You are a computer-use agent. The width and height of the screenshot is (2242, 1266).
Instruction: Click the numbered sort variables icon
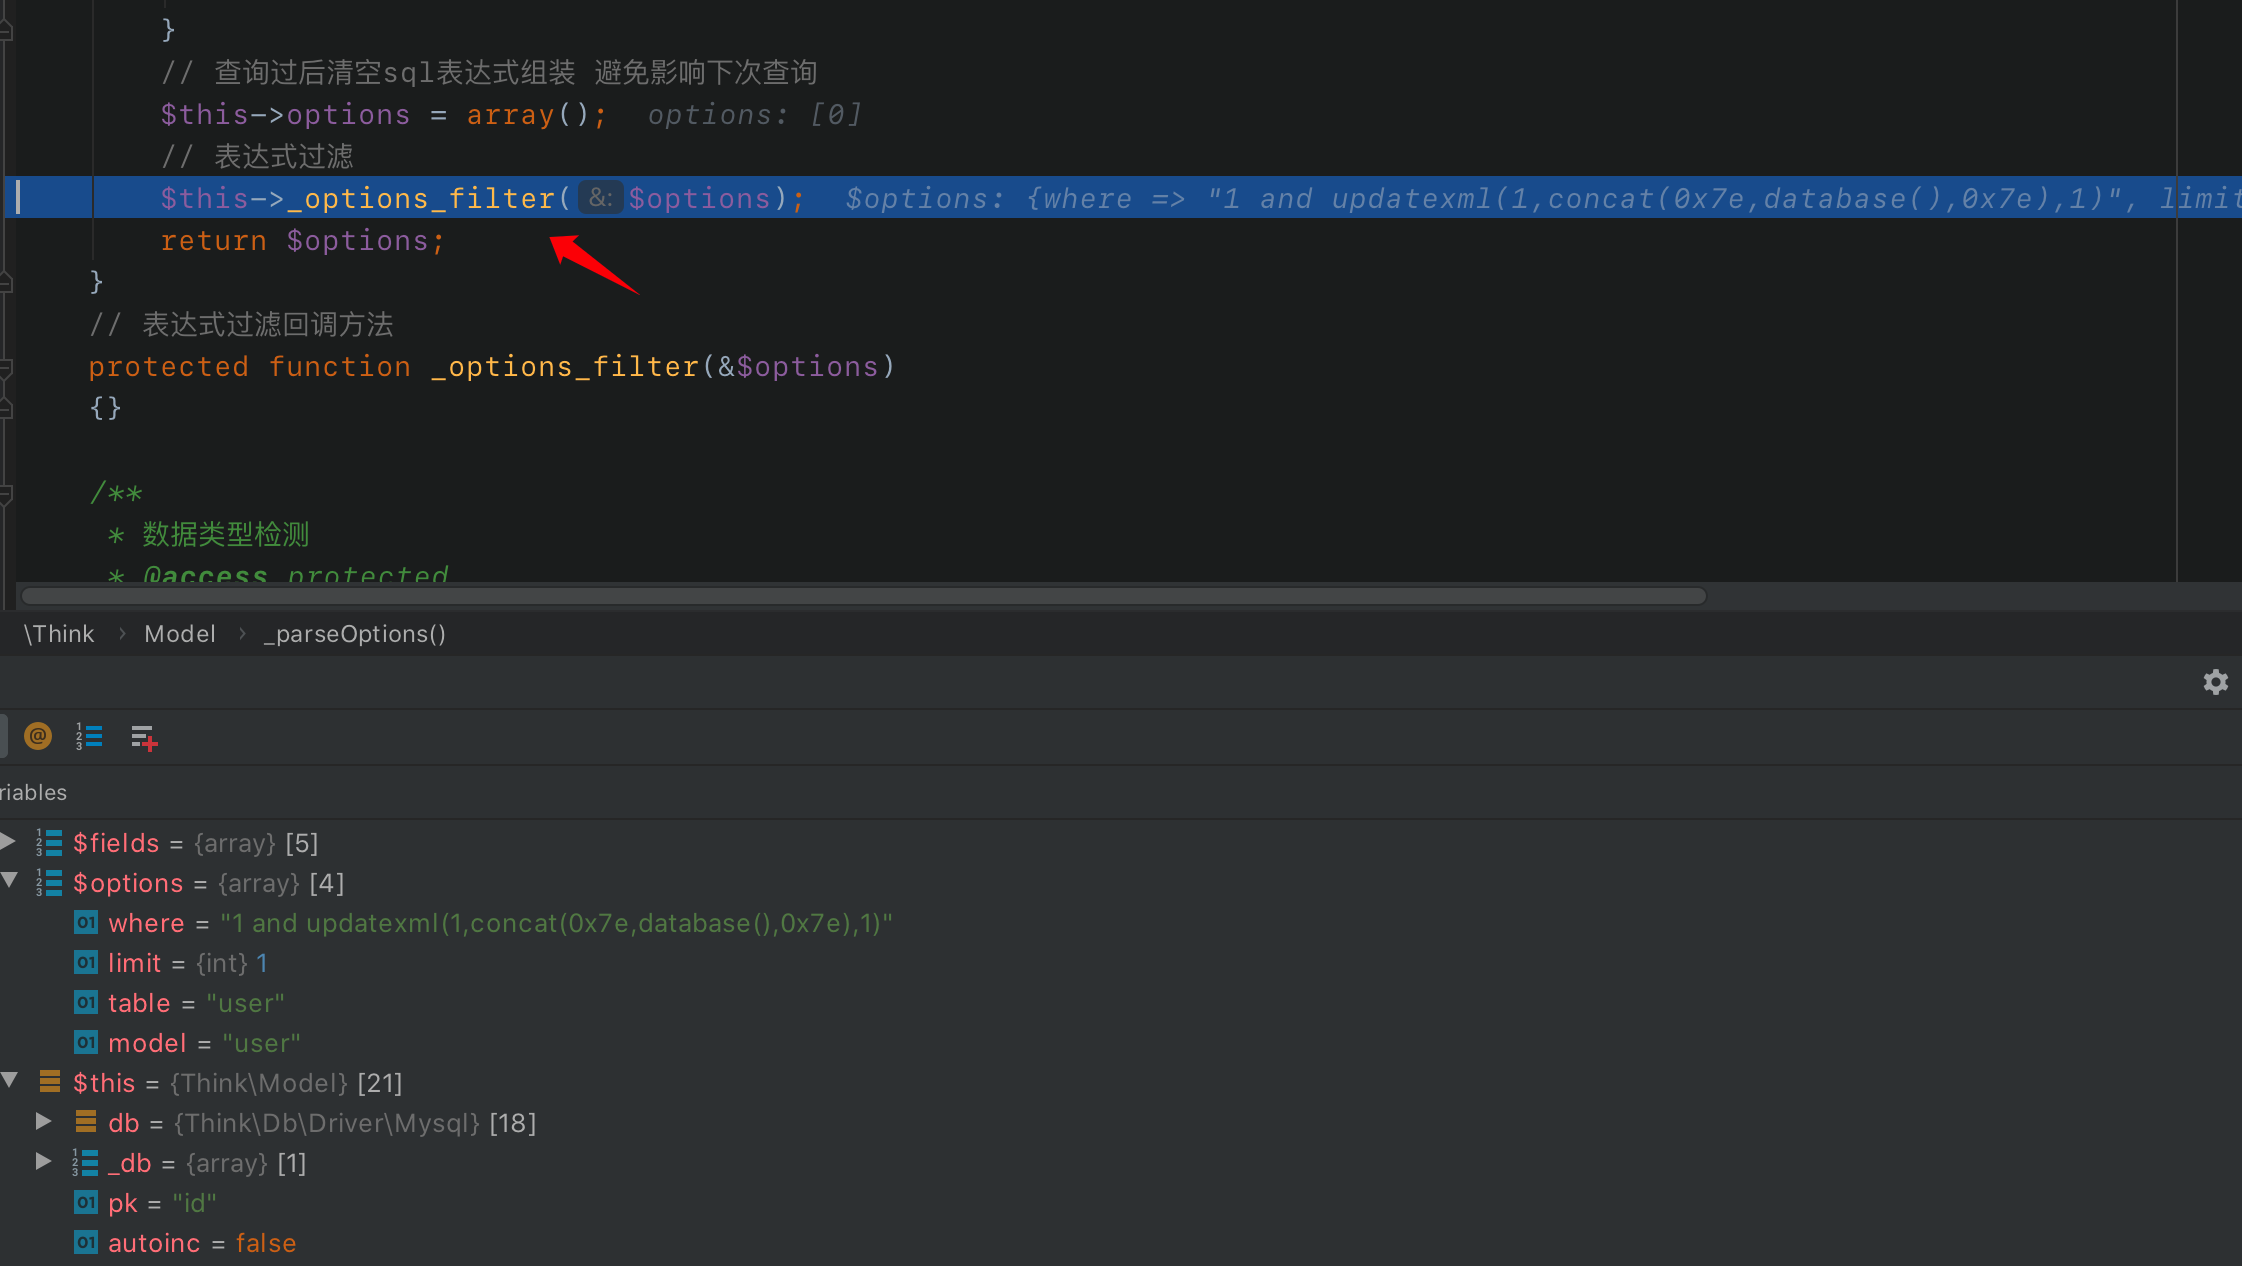coord(89,737)
